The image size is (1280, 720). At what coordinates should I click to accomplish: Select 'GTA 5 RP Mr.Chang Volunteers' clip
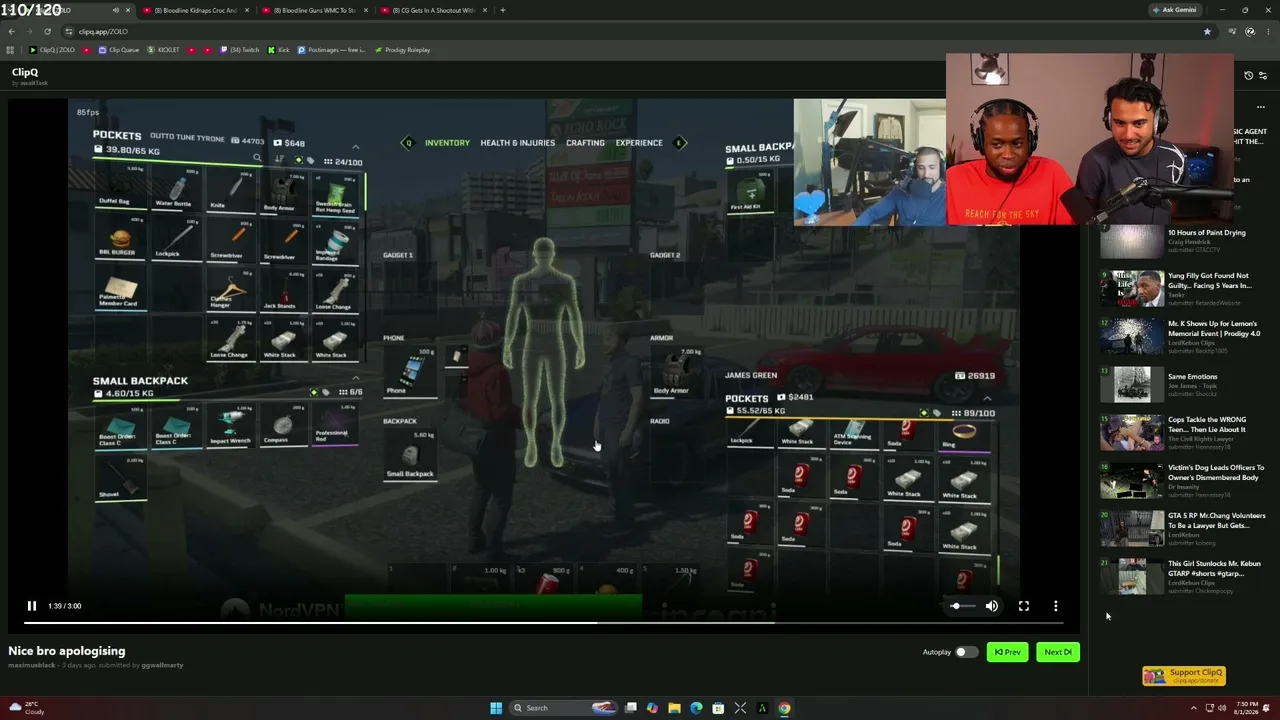pos(1182,528)
